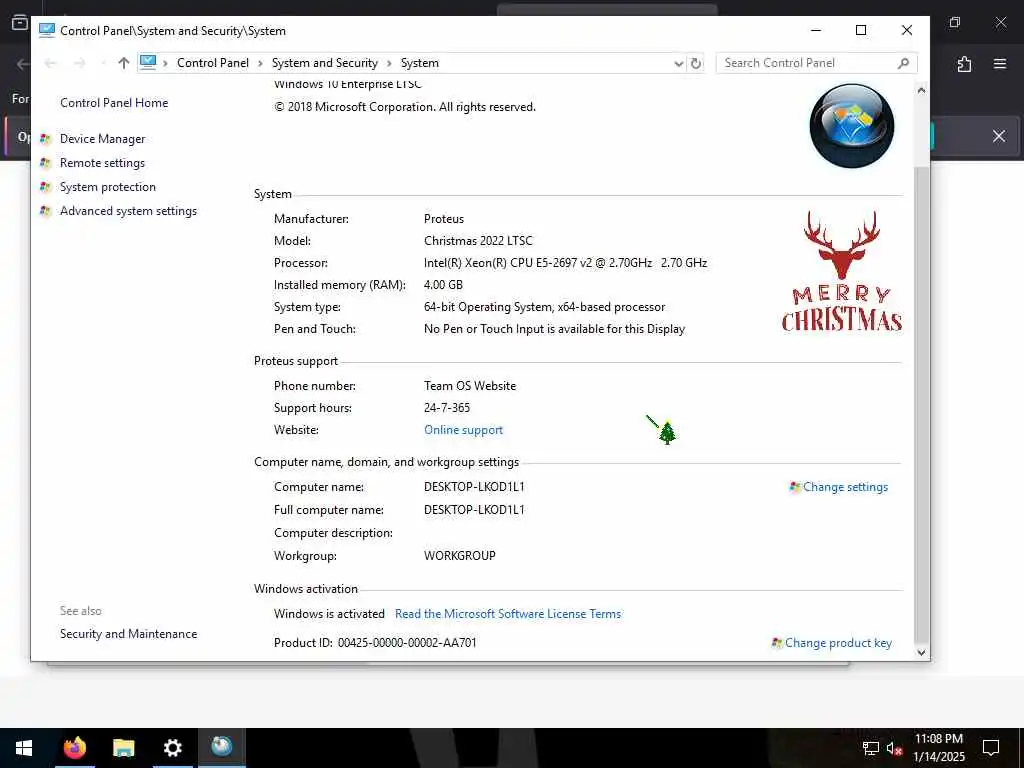Open Firefox from the taskbar
The height and width of the screenshot is (768, 1024).
pos(74,748)
